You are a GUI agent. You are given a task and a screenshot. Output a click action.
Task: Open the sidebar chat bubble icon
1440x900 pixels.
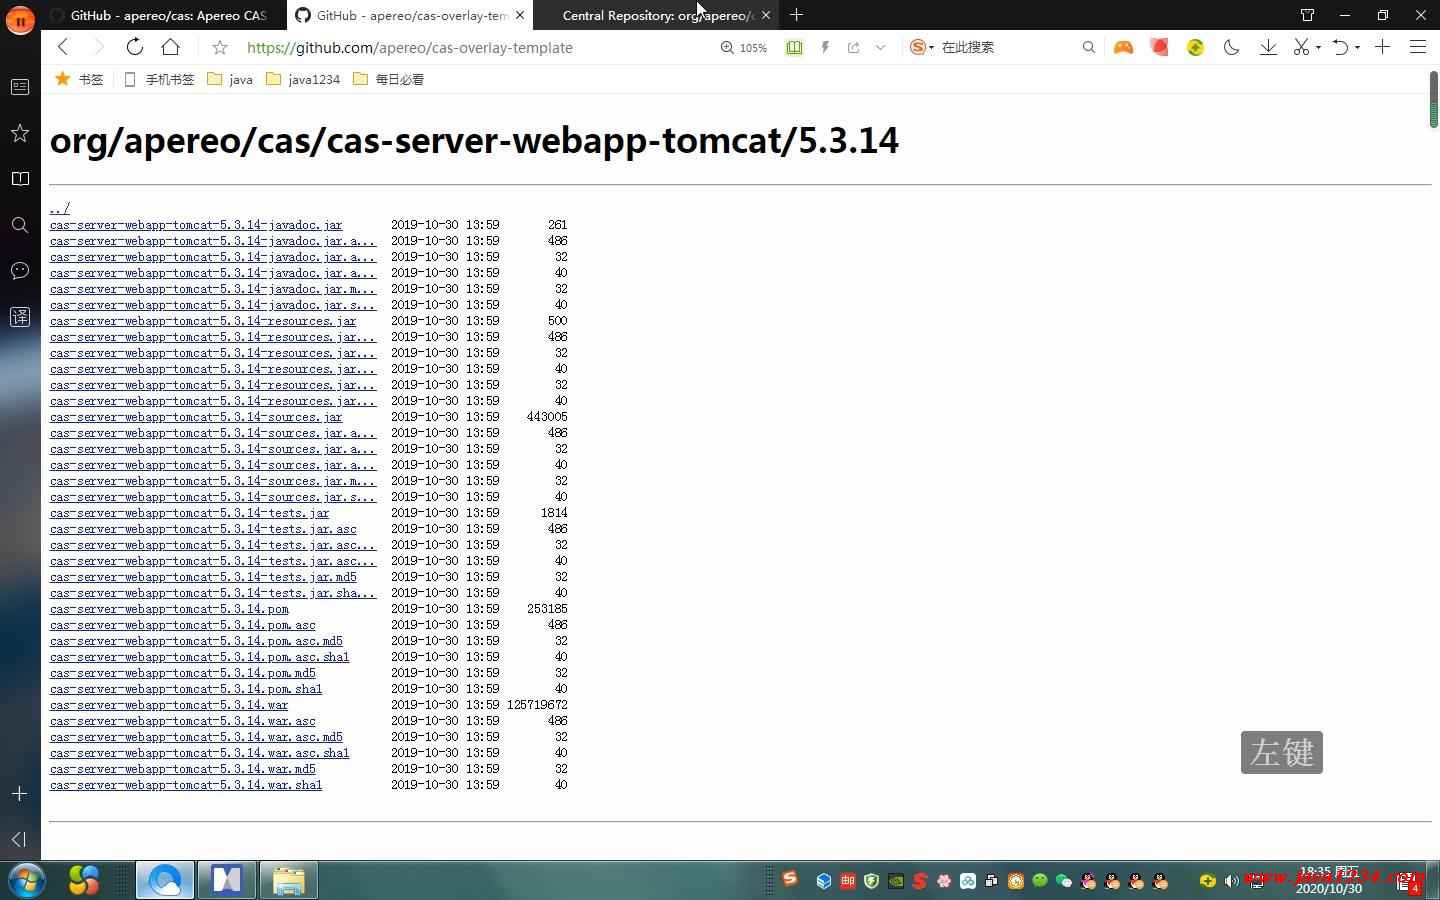tap(20, 271)
